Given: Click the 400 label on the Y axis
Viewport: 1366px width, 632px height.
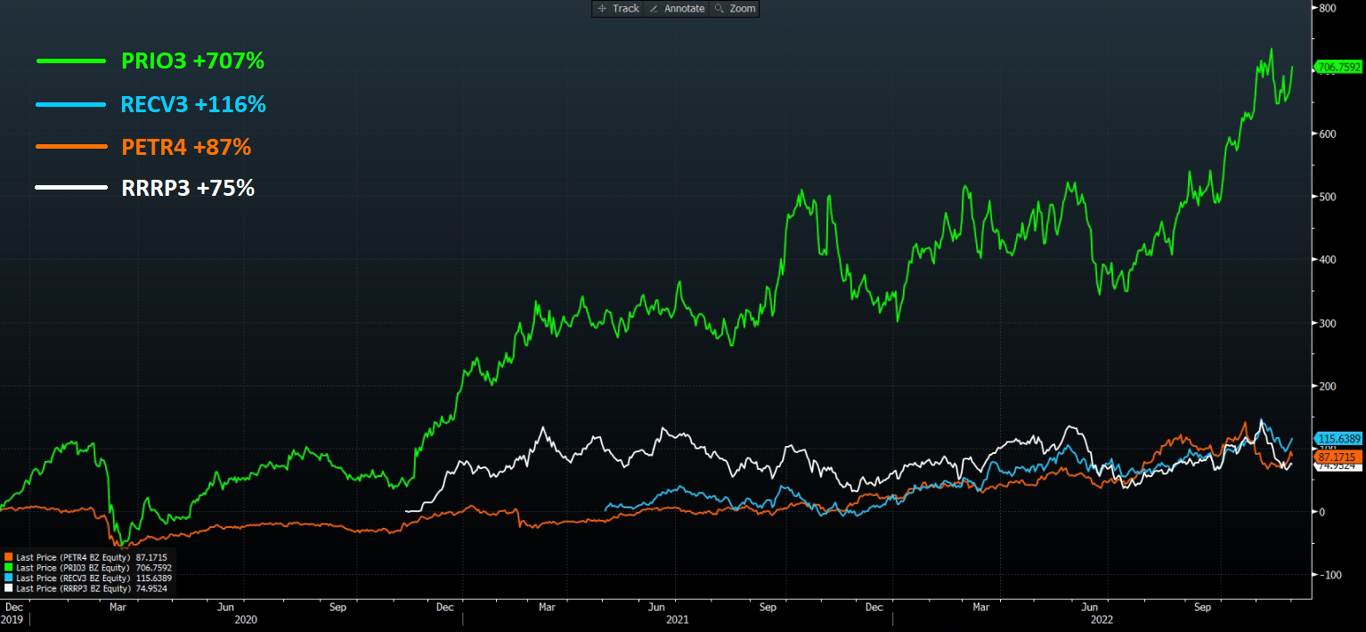Looking at the screenshot, I should point(1327,260).
